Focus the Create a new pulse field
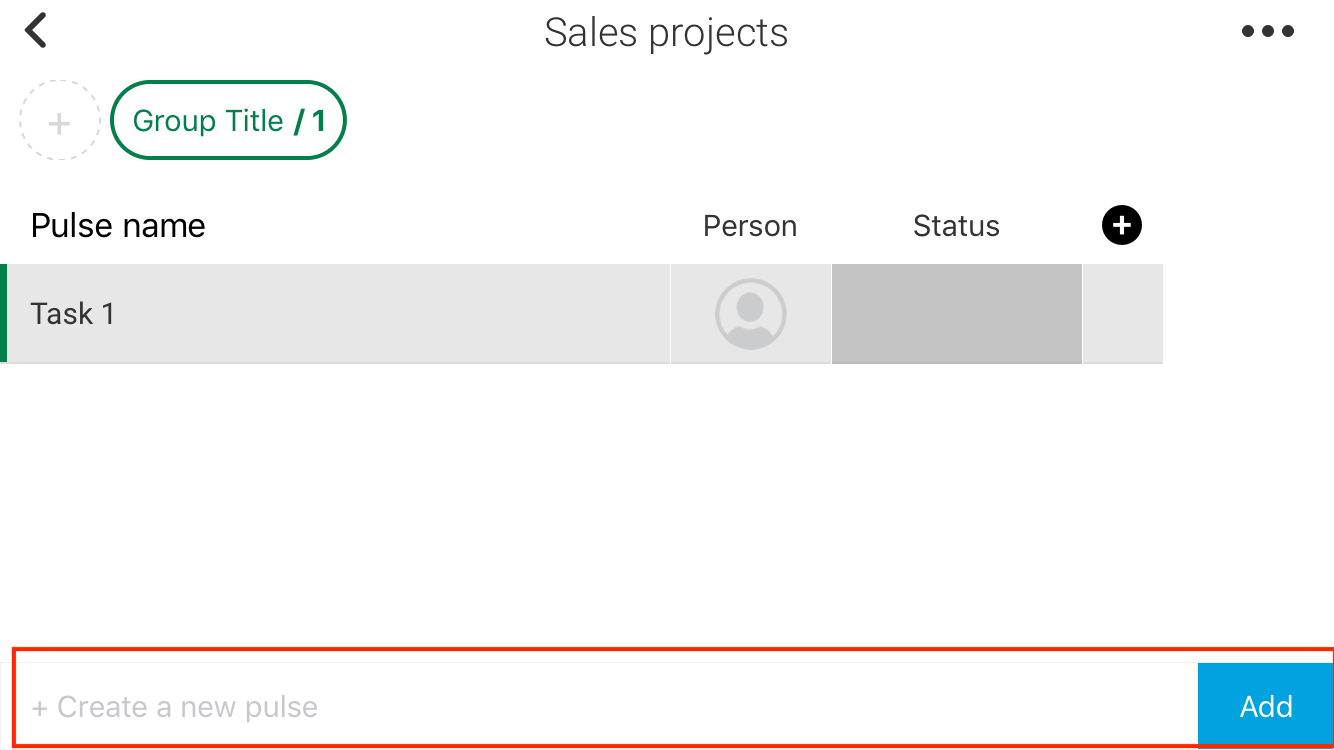1334x750 pixels. (x=605, y=707)
